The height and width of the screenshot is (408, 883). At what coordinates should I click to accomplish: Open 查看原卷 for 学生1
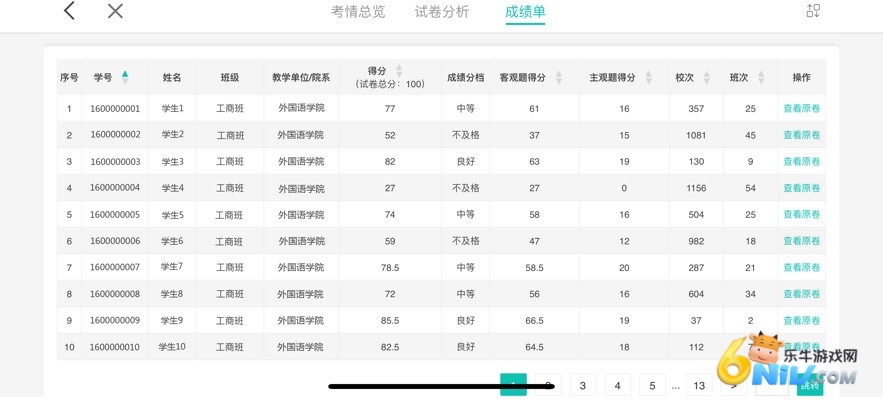tap(801, 109)
